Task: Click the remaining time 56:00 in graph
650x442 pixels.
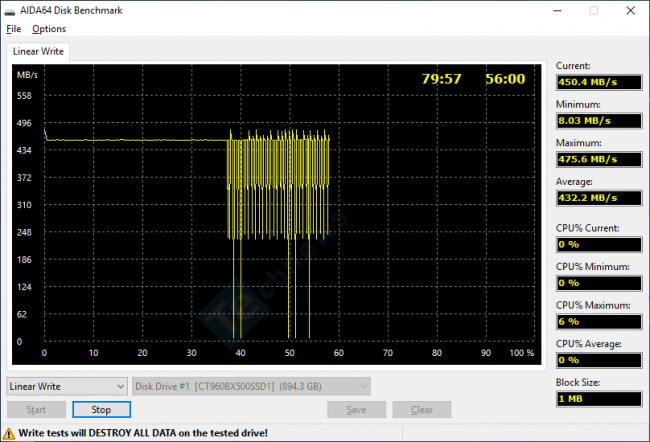Action: (x=505, y=79)
